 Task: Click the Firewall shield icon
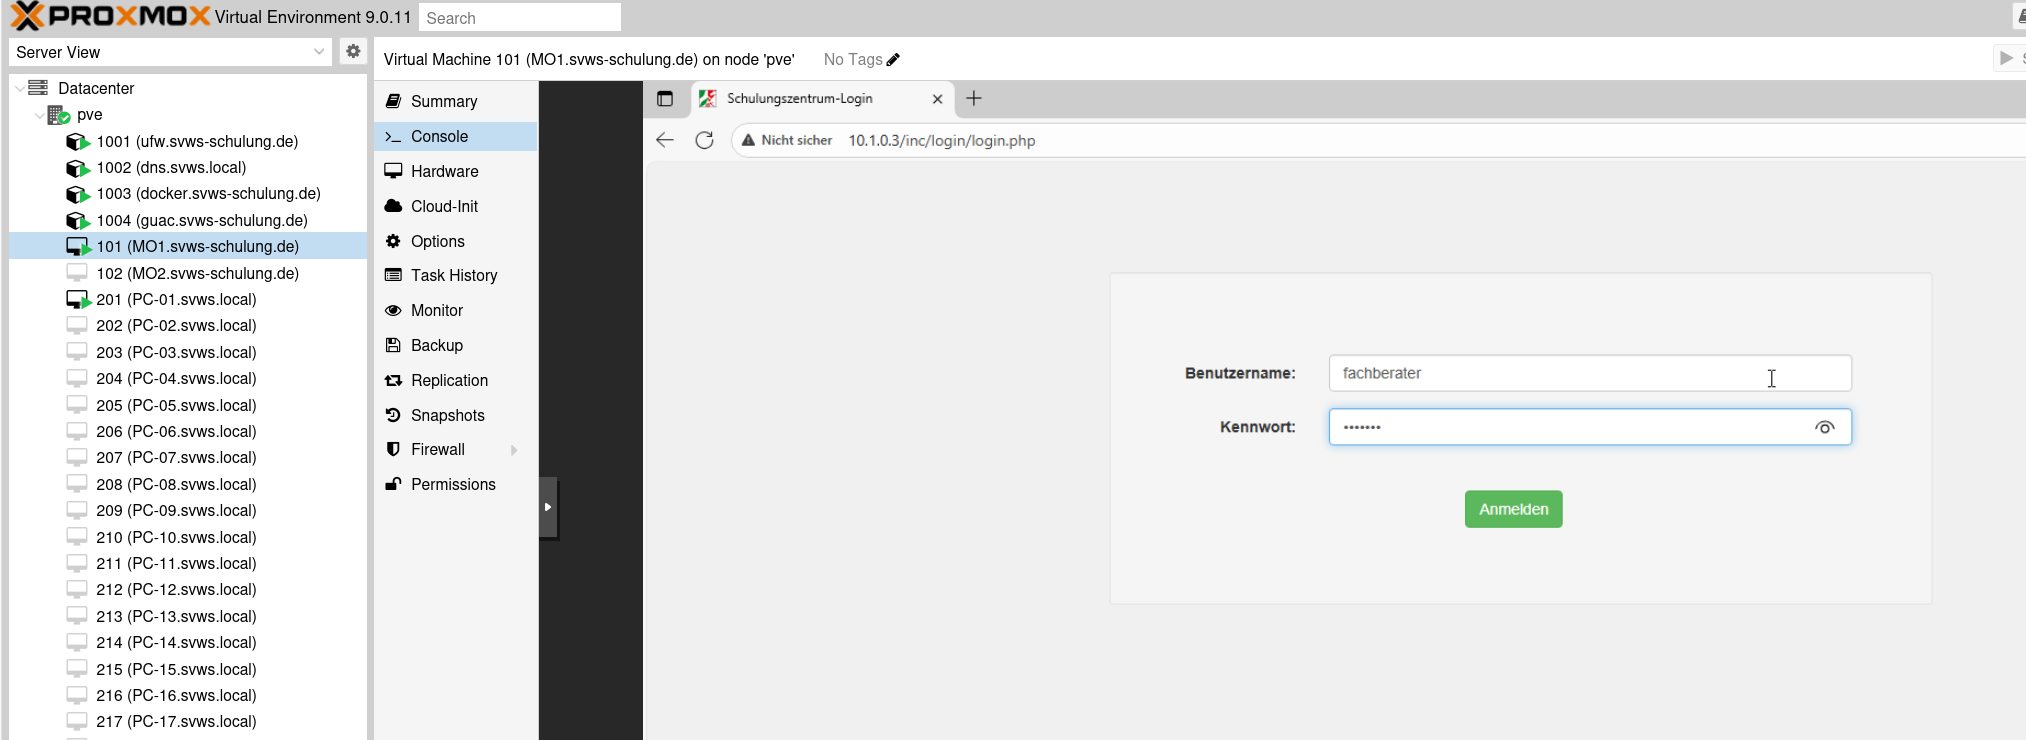[393, 449]
